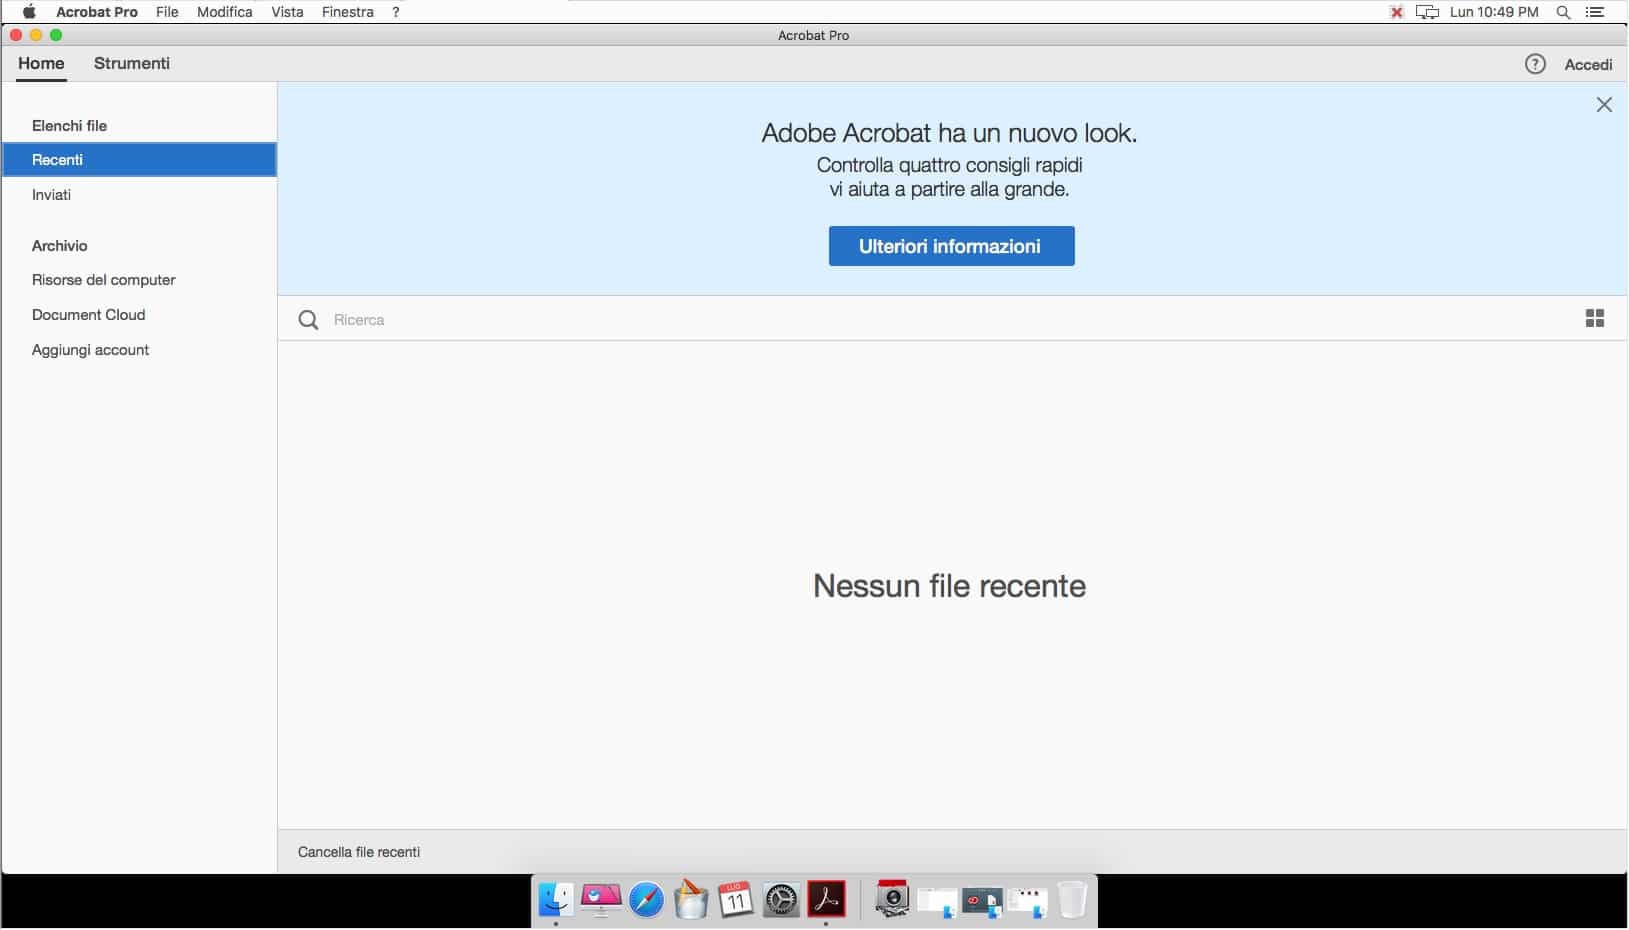Launch Safari from the dock
The image size is (1629, 930).
646,900
